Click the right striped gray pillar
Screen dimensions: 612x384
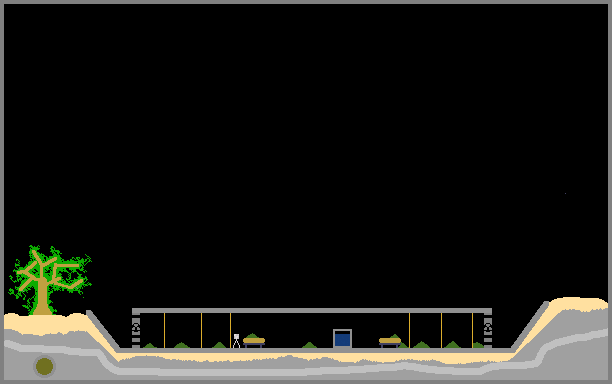[x=488, y=332]
